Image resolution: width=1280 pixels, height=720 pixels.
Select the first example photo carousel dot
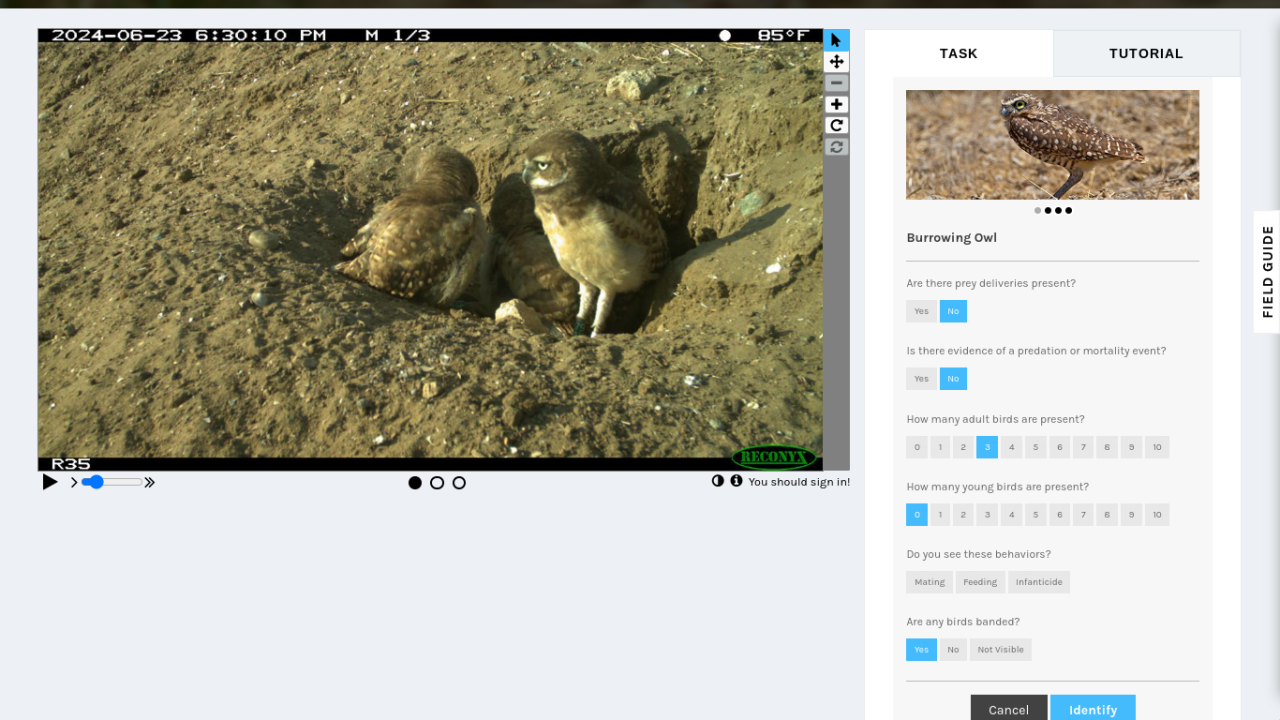tap(1037, 211)
